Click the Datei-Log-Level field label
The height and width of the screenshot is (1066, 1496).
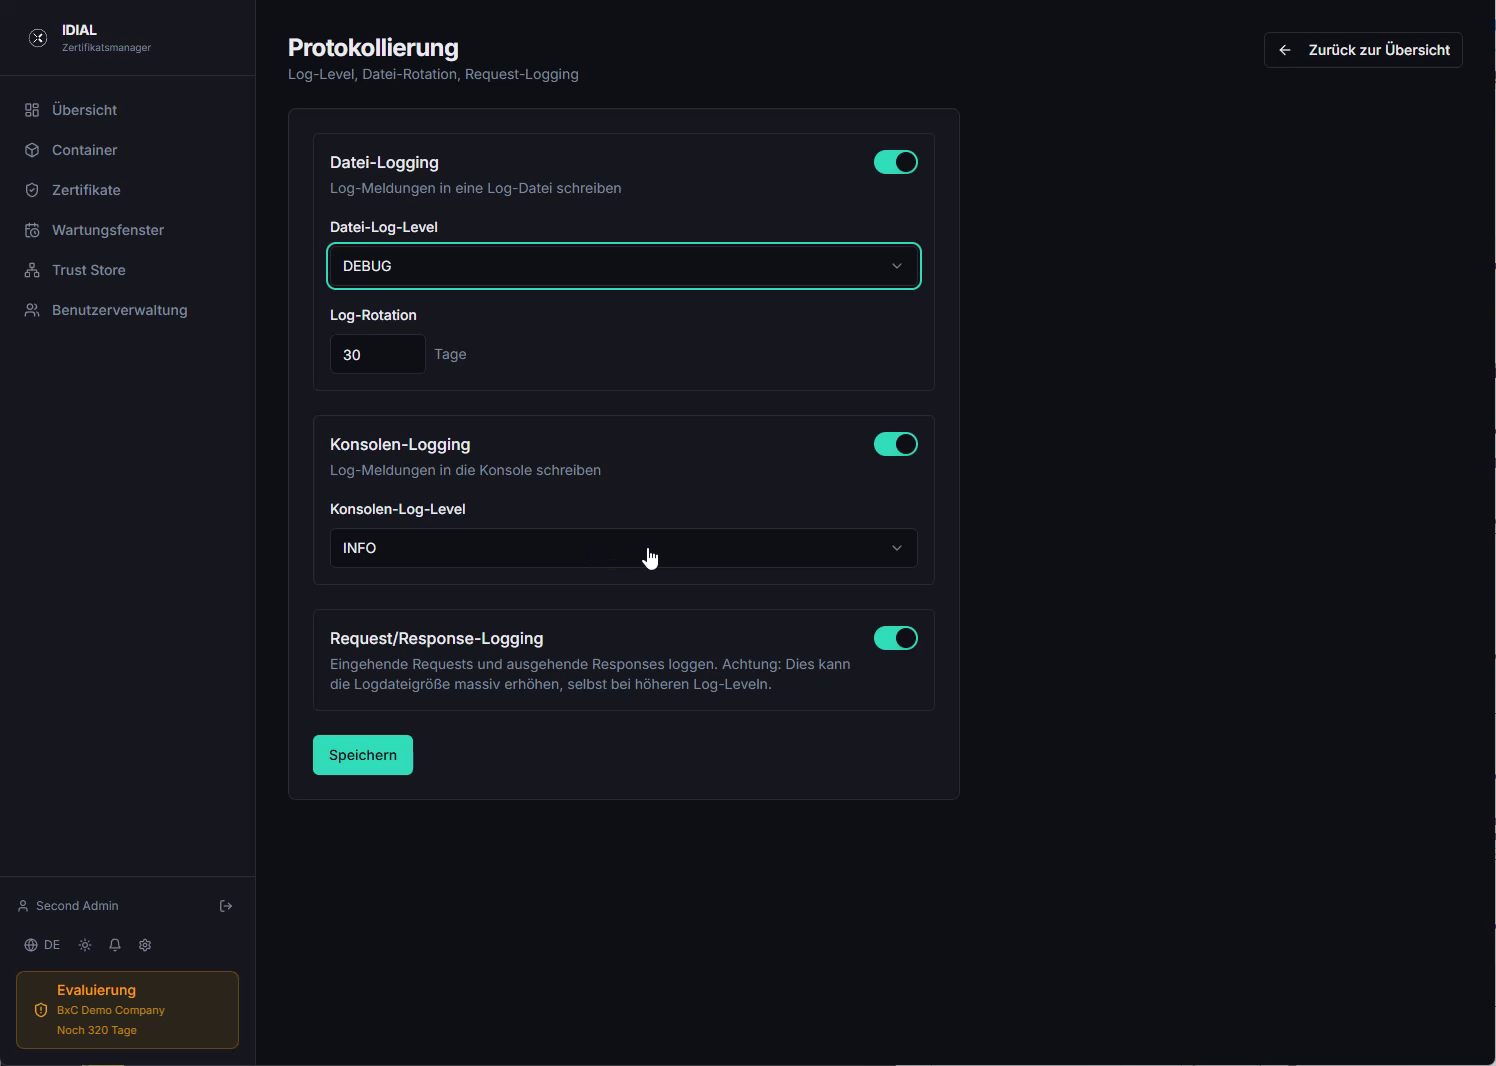pos(384,227)
